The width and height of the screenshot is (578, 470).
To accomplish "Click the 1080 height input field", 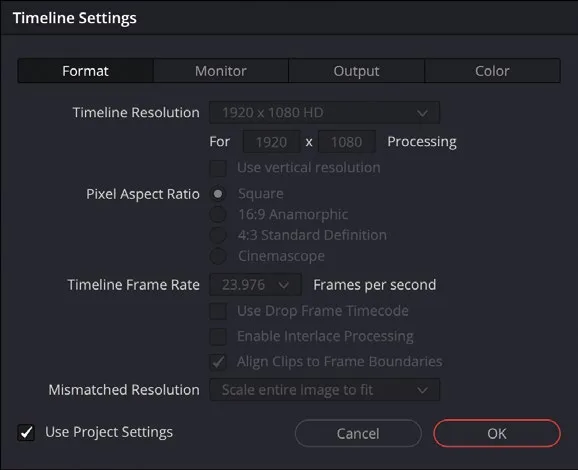I will [x=347, y=142].
